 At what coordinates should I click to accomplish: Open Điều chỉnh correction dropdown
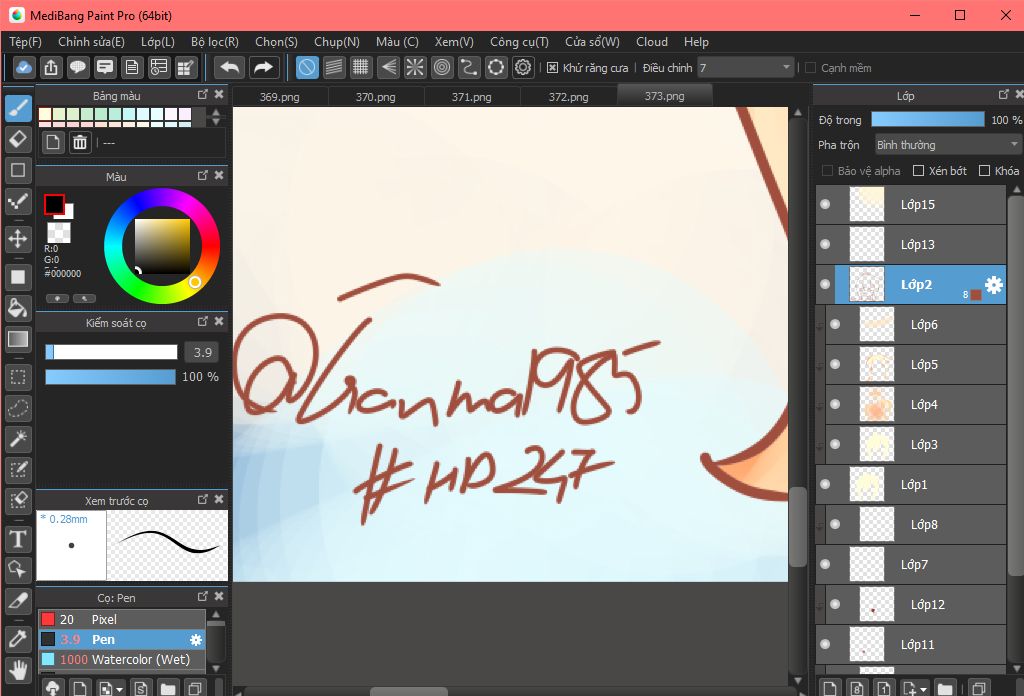coord(745,68)
